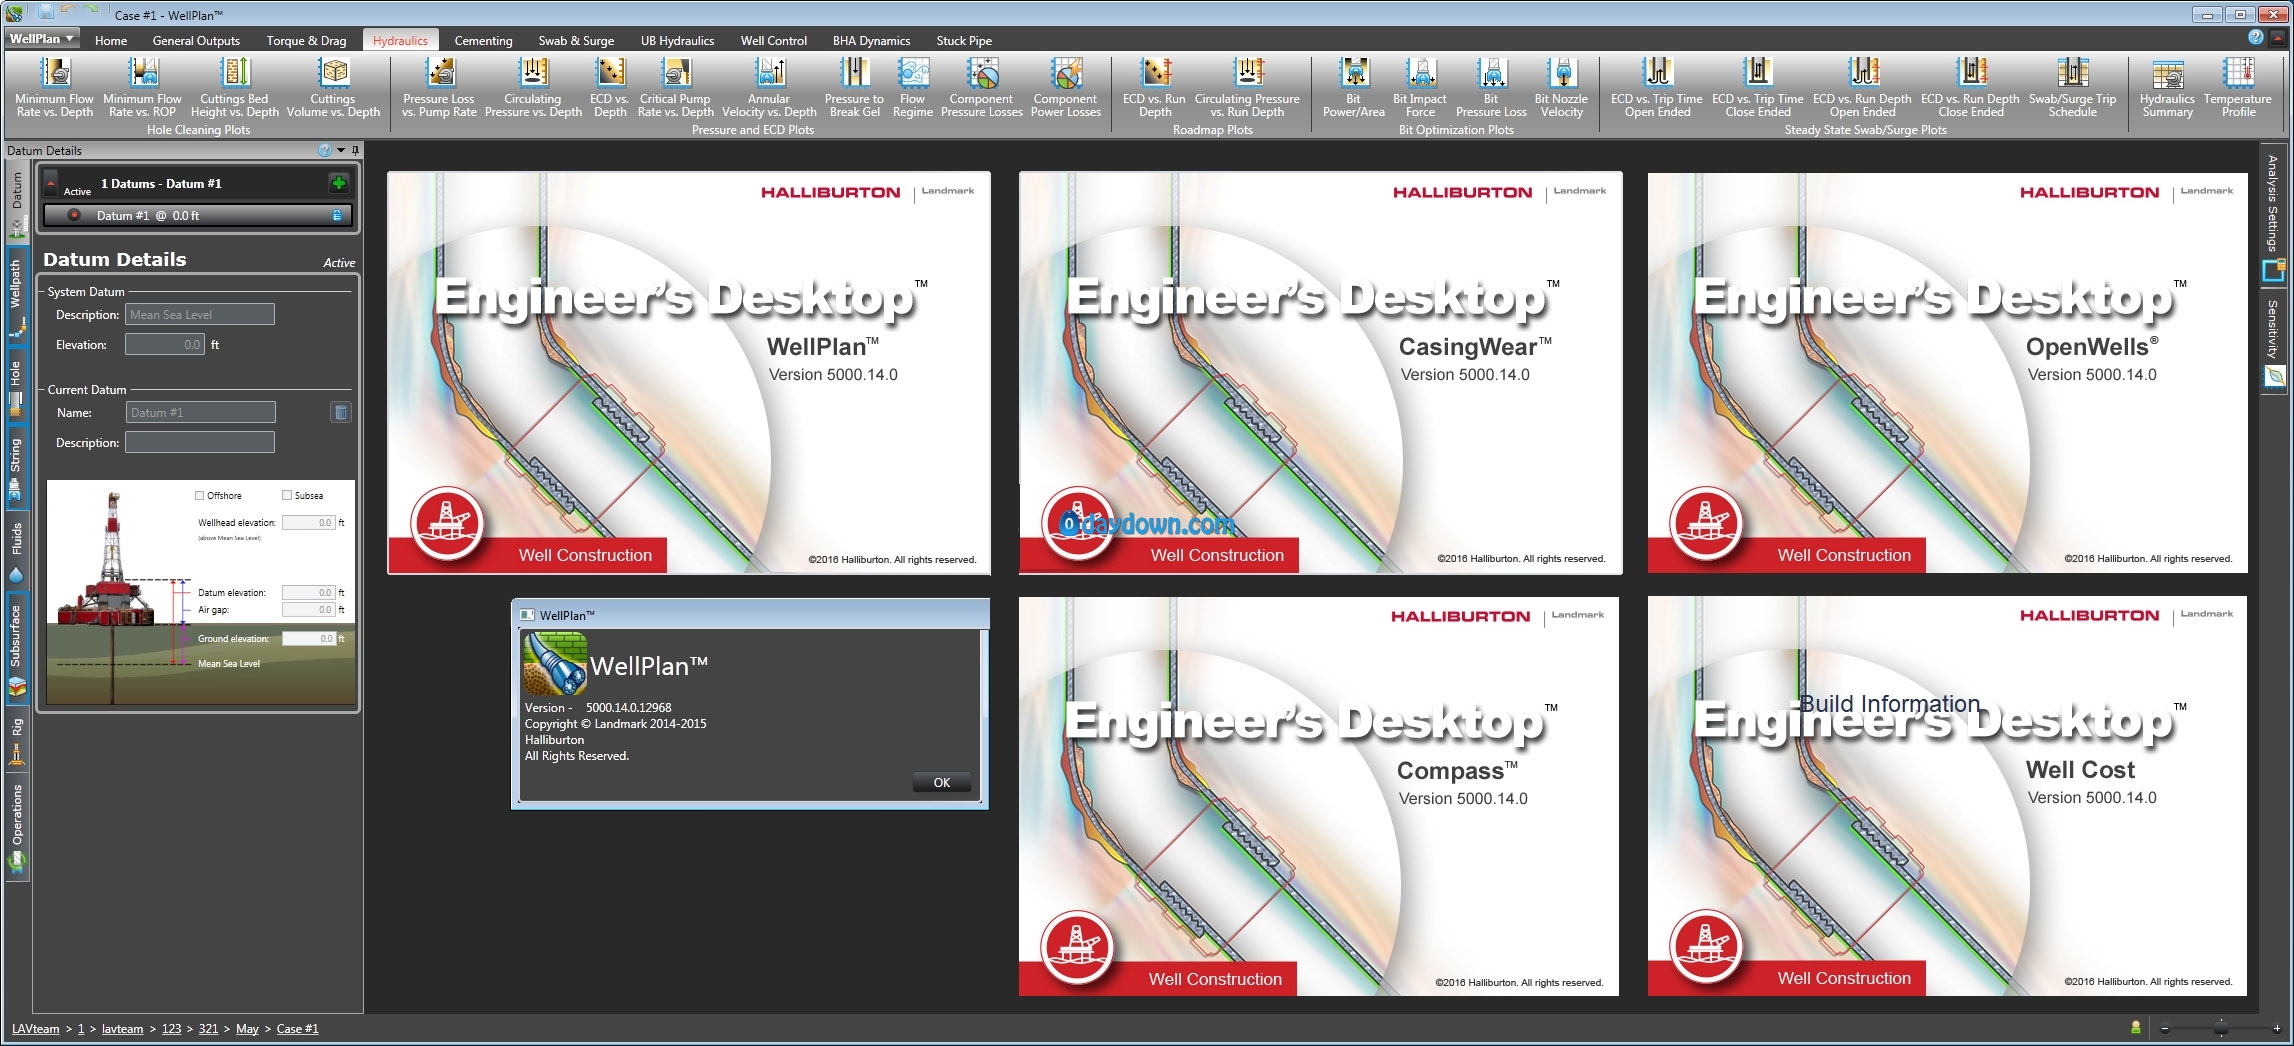Add a new datum with green plus
Viewport: 2294px width, 1046px height.
pos(339,183)
